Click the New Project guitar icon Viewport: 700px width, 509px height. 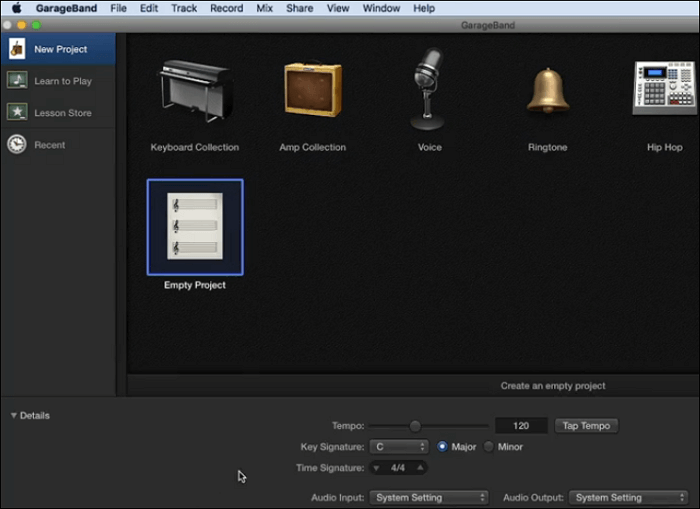tap(17, 49)
